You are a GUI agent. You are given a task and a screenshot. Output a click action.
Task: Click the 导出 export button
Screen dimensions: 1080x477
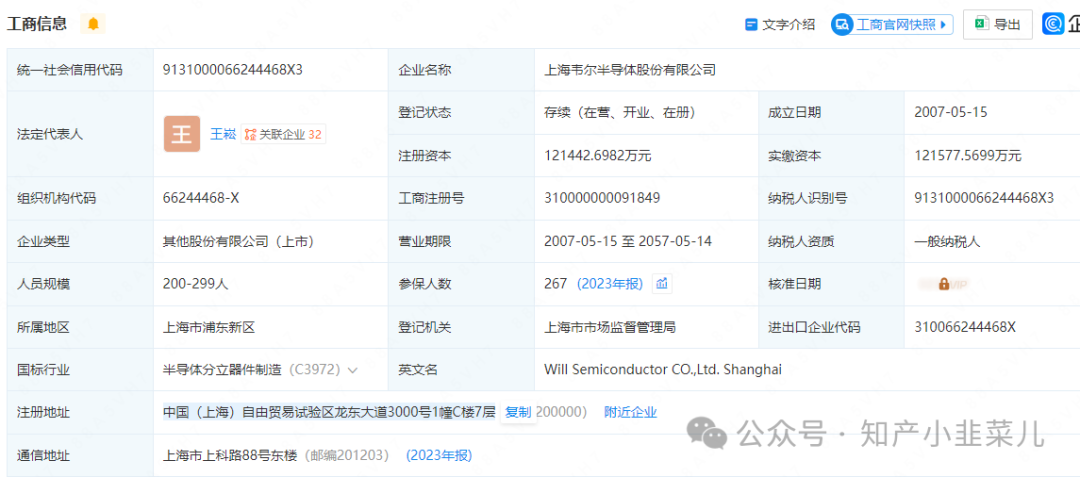pyautogui.click(x=997, y=25)
